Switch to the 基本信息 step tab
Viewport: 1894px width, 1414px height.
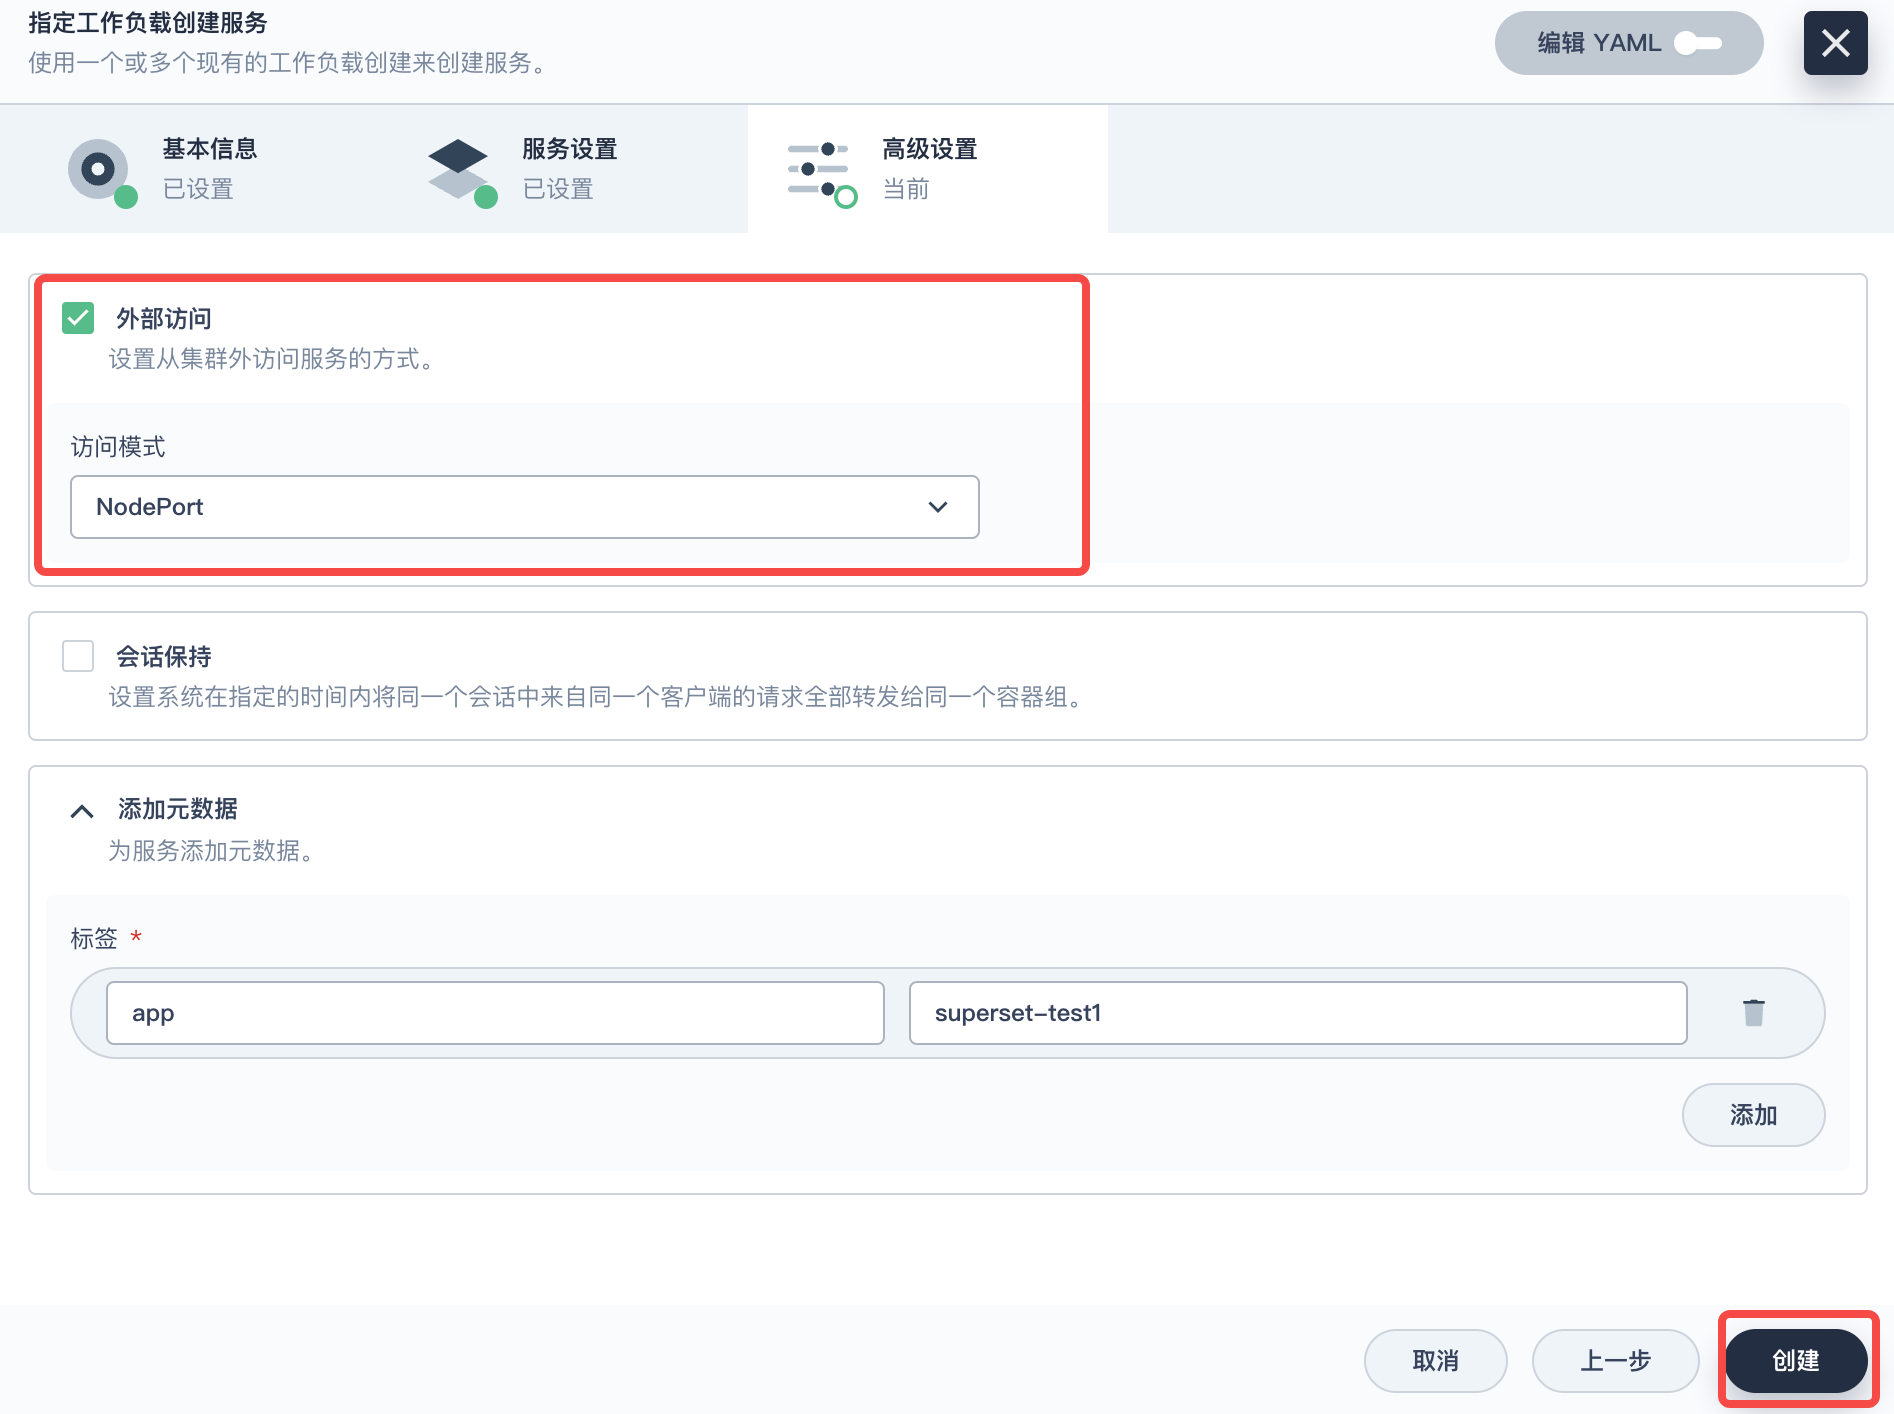click(x=210, y=168)
